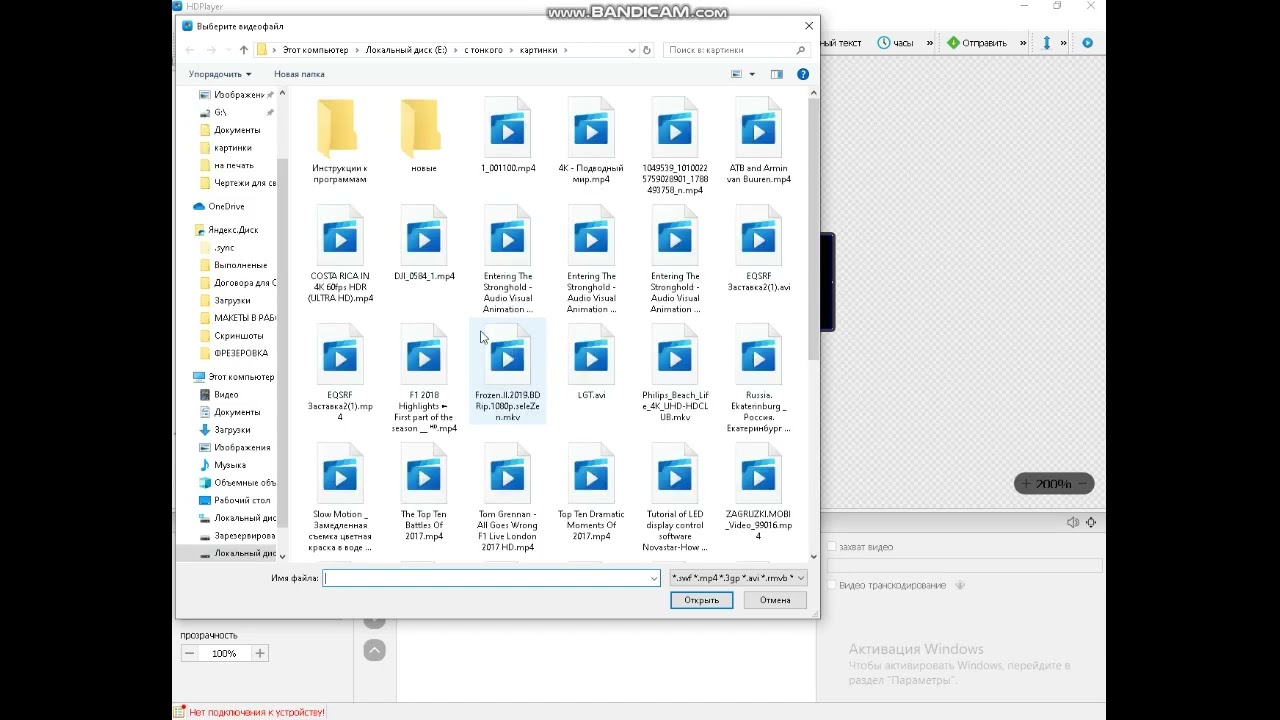The image size is (1280, 720).
Task: Click the move-up round arrow button in HDPlayer
Action: [x=374, y=651]
